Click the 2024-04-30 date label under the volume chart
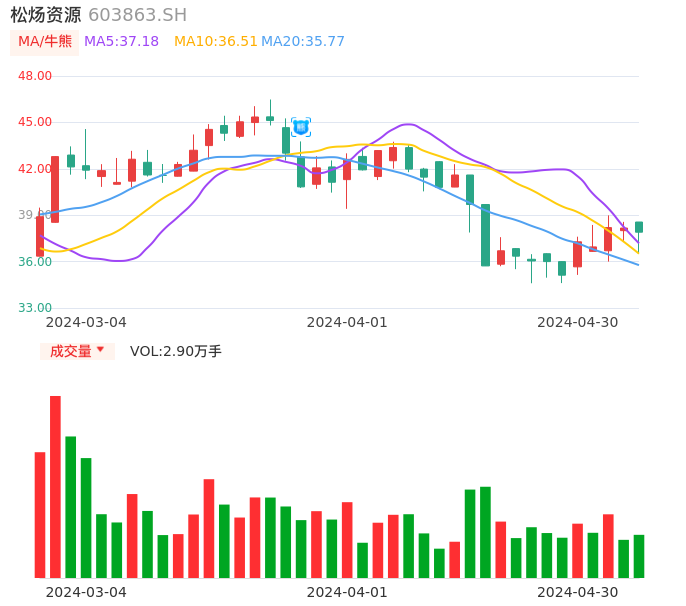The height and width of the screenshot is (606, 686). point(578,592)
